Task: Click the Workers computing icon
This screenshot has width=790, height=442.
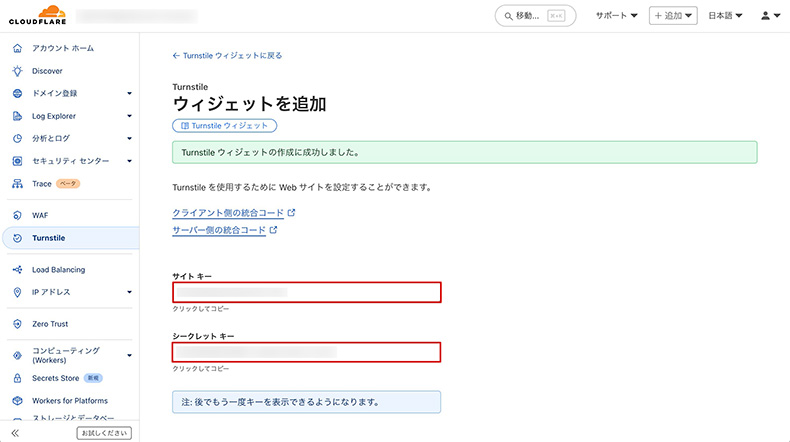Action: 17,355
